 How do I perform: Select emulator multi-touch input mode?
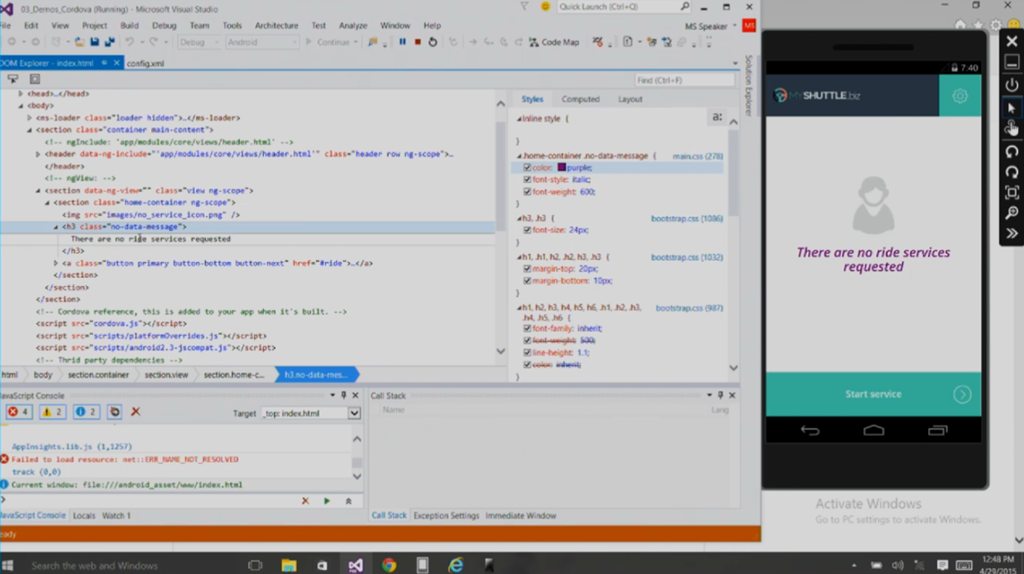click(1012, 129)
